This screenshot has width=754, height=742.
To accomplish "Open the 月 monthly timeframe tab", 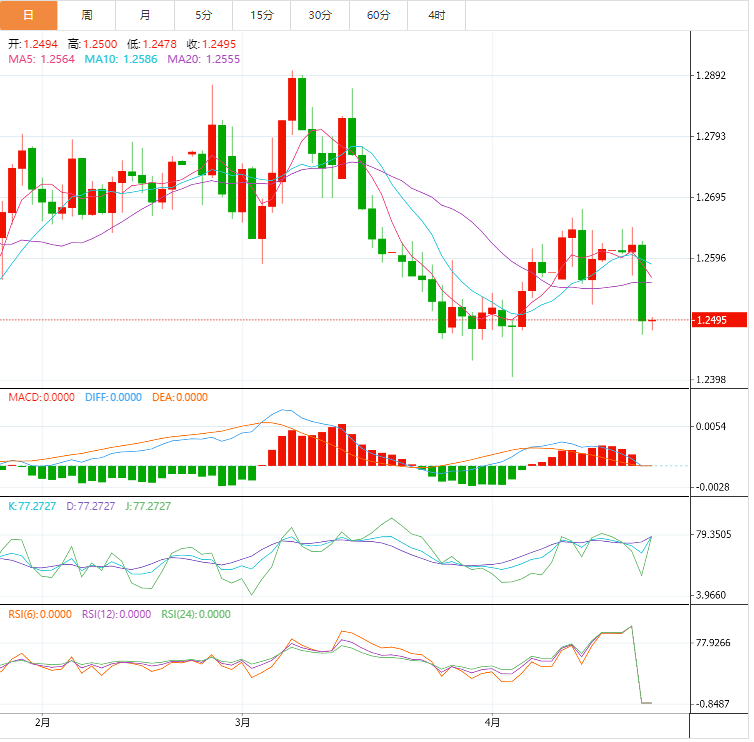I will [x=145, y=15].
